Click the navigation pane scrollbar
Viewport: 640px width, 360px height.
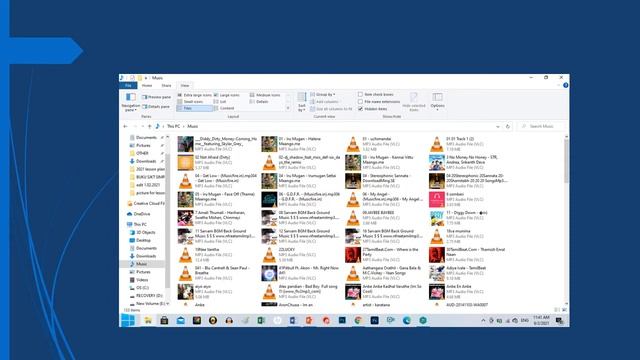167,220
